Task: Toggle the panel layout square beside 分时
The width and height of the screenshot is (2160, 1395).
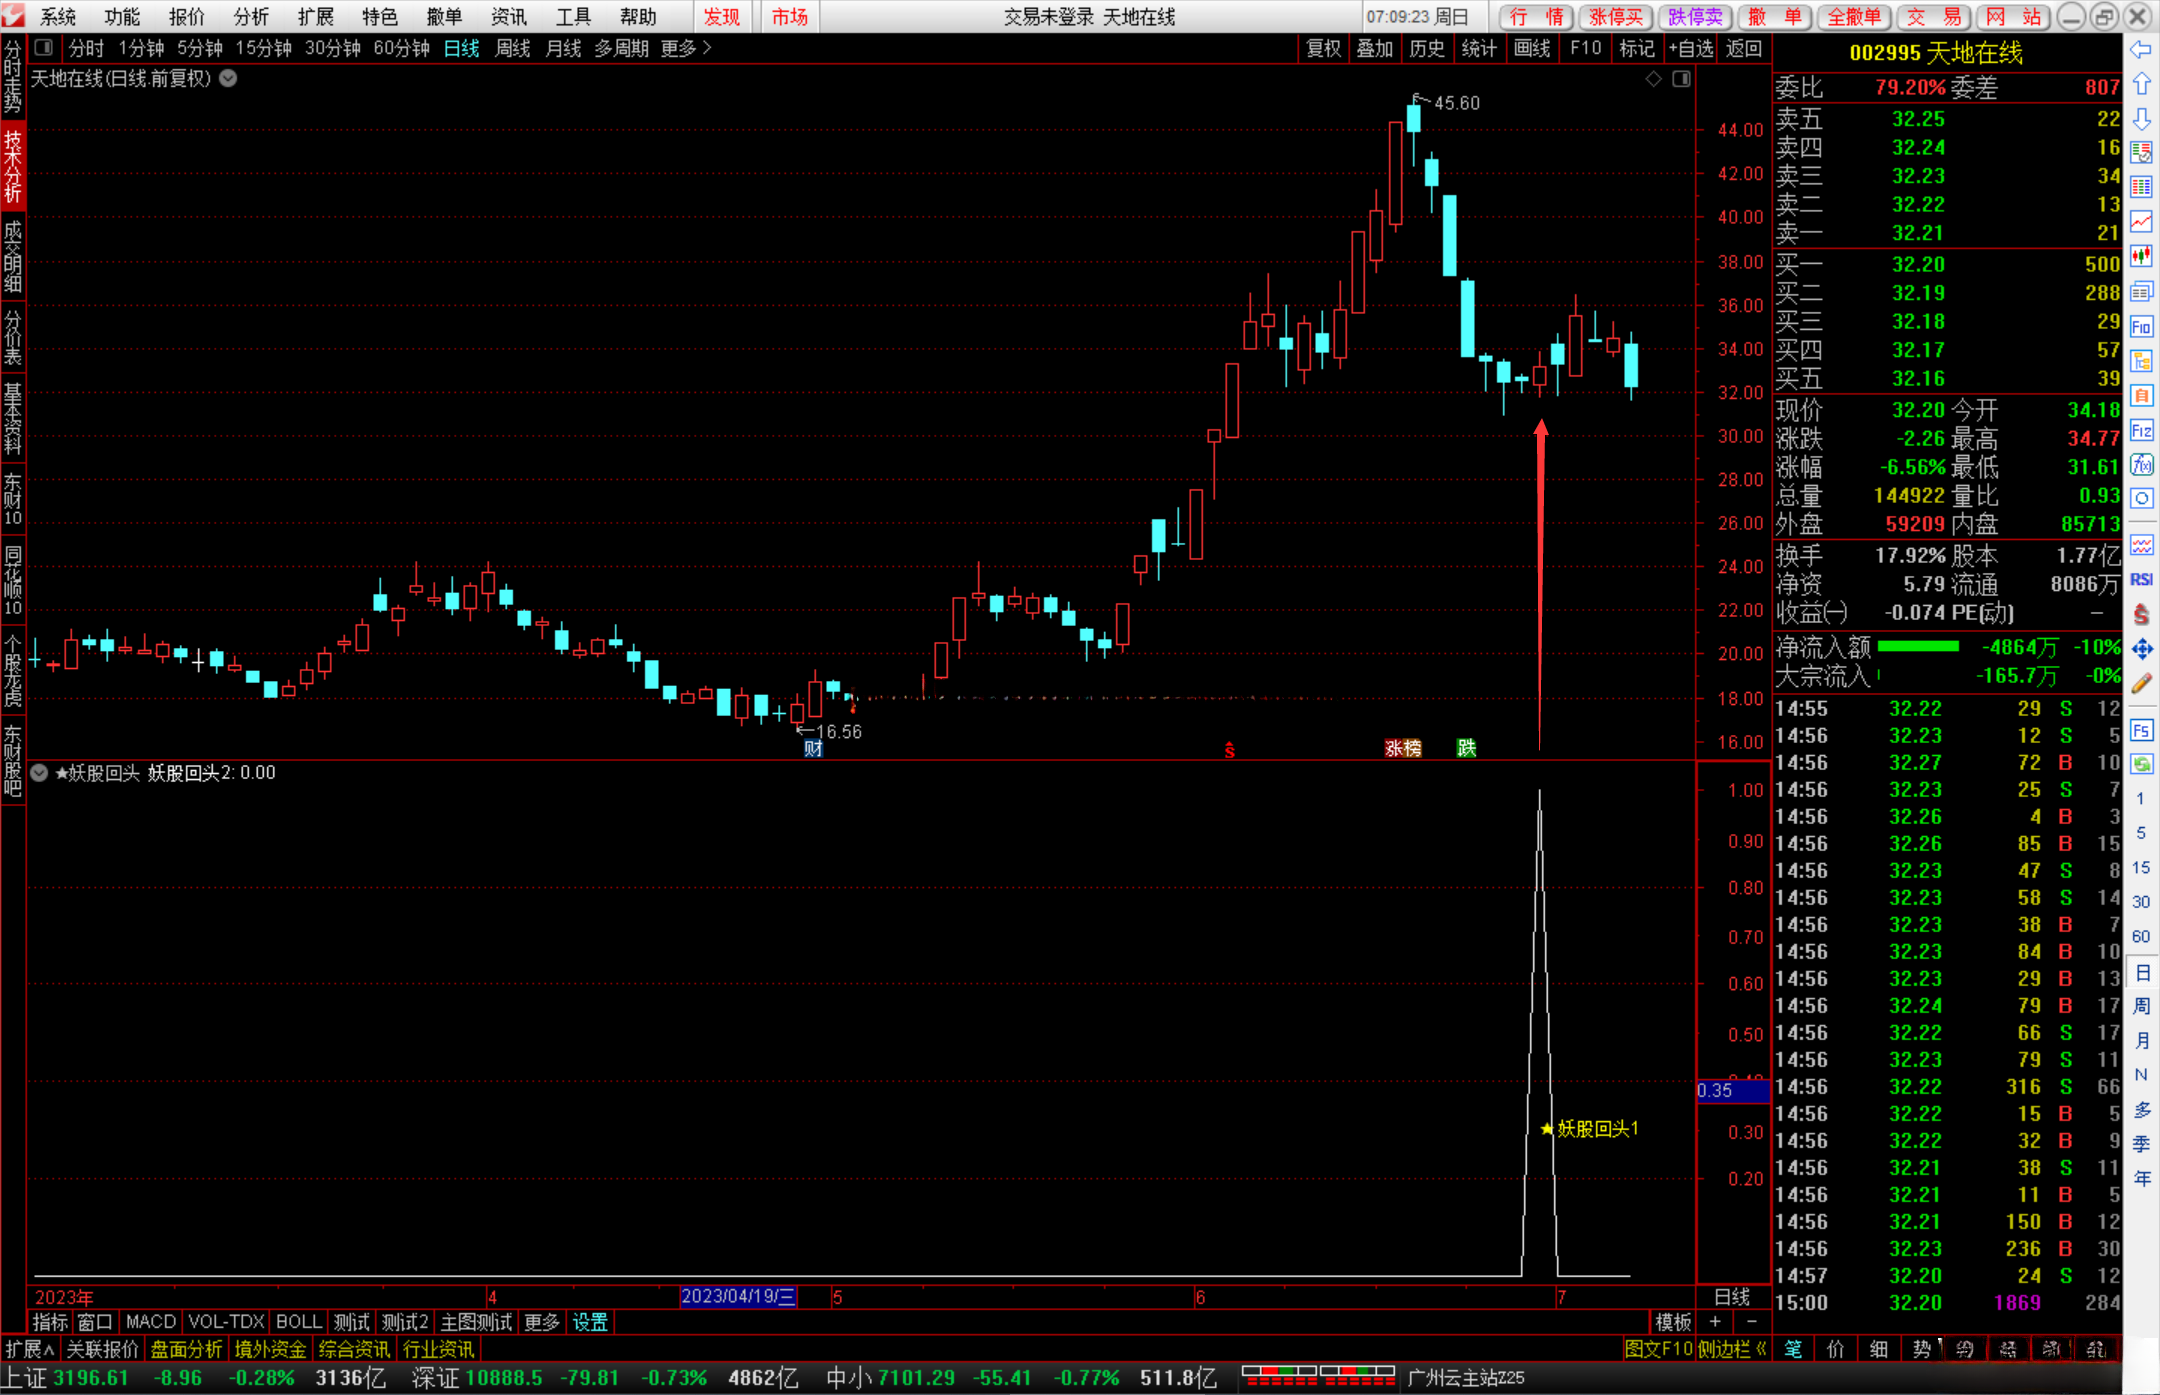Action: (43, 47)
